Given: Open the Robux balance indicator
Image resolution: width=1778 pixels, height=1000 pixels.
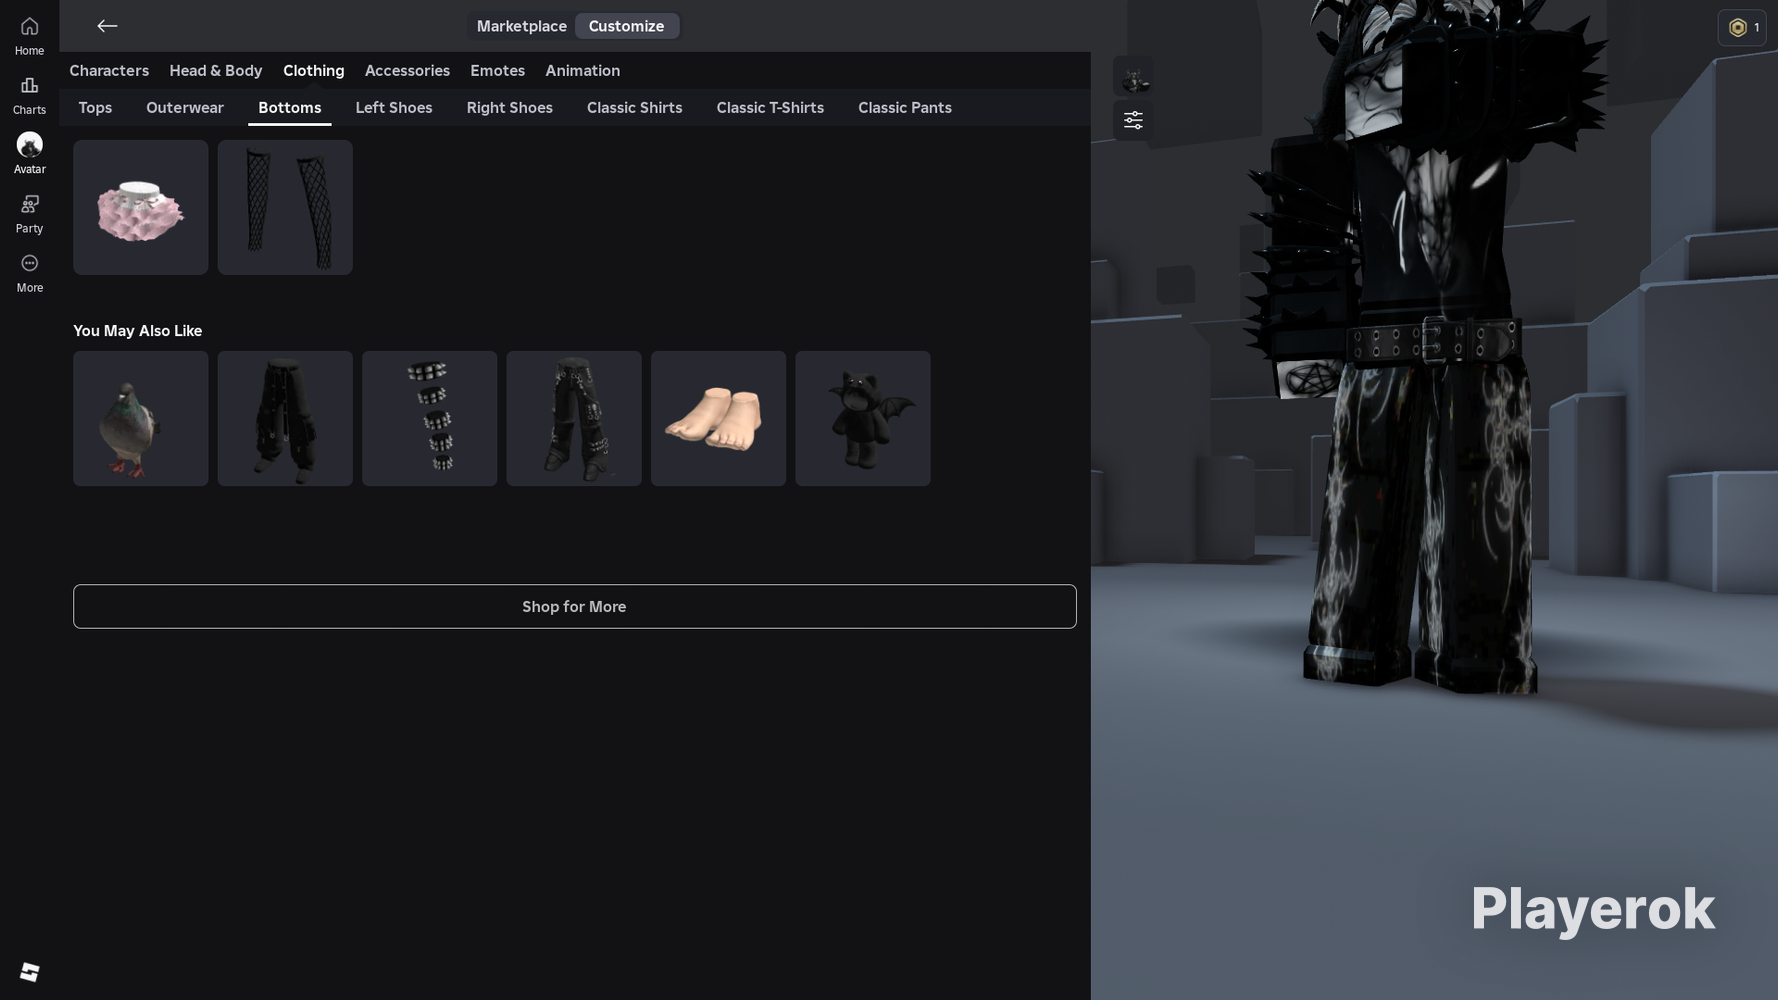Looking at the screenshot, I should pos(1742,28).
